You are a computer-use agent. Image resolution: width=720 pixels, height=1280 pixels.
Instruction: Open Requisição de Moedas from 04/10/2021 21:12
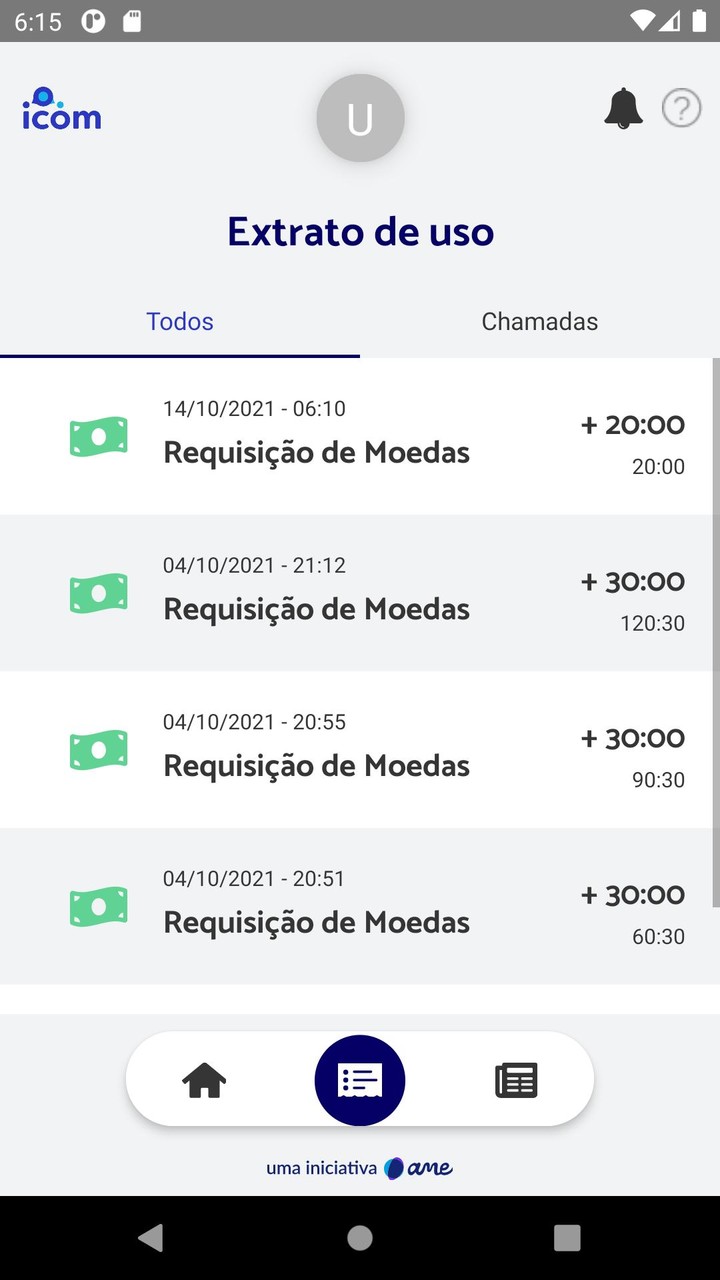(316, 609)
